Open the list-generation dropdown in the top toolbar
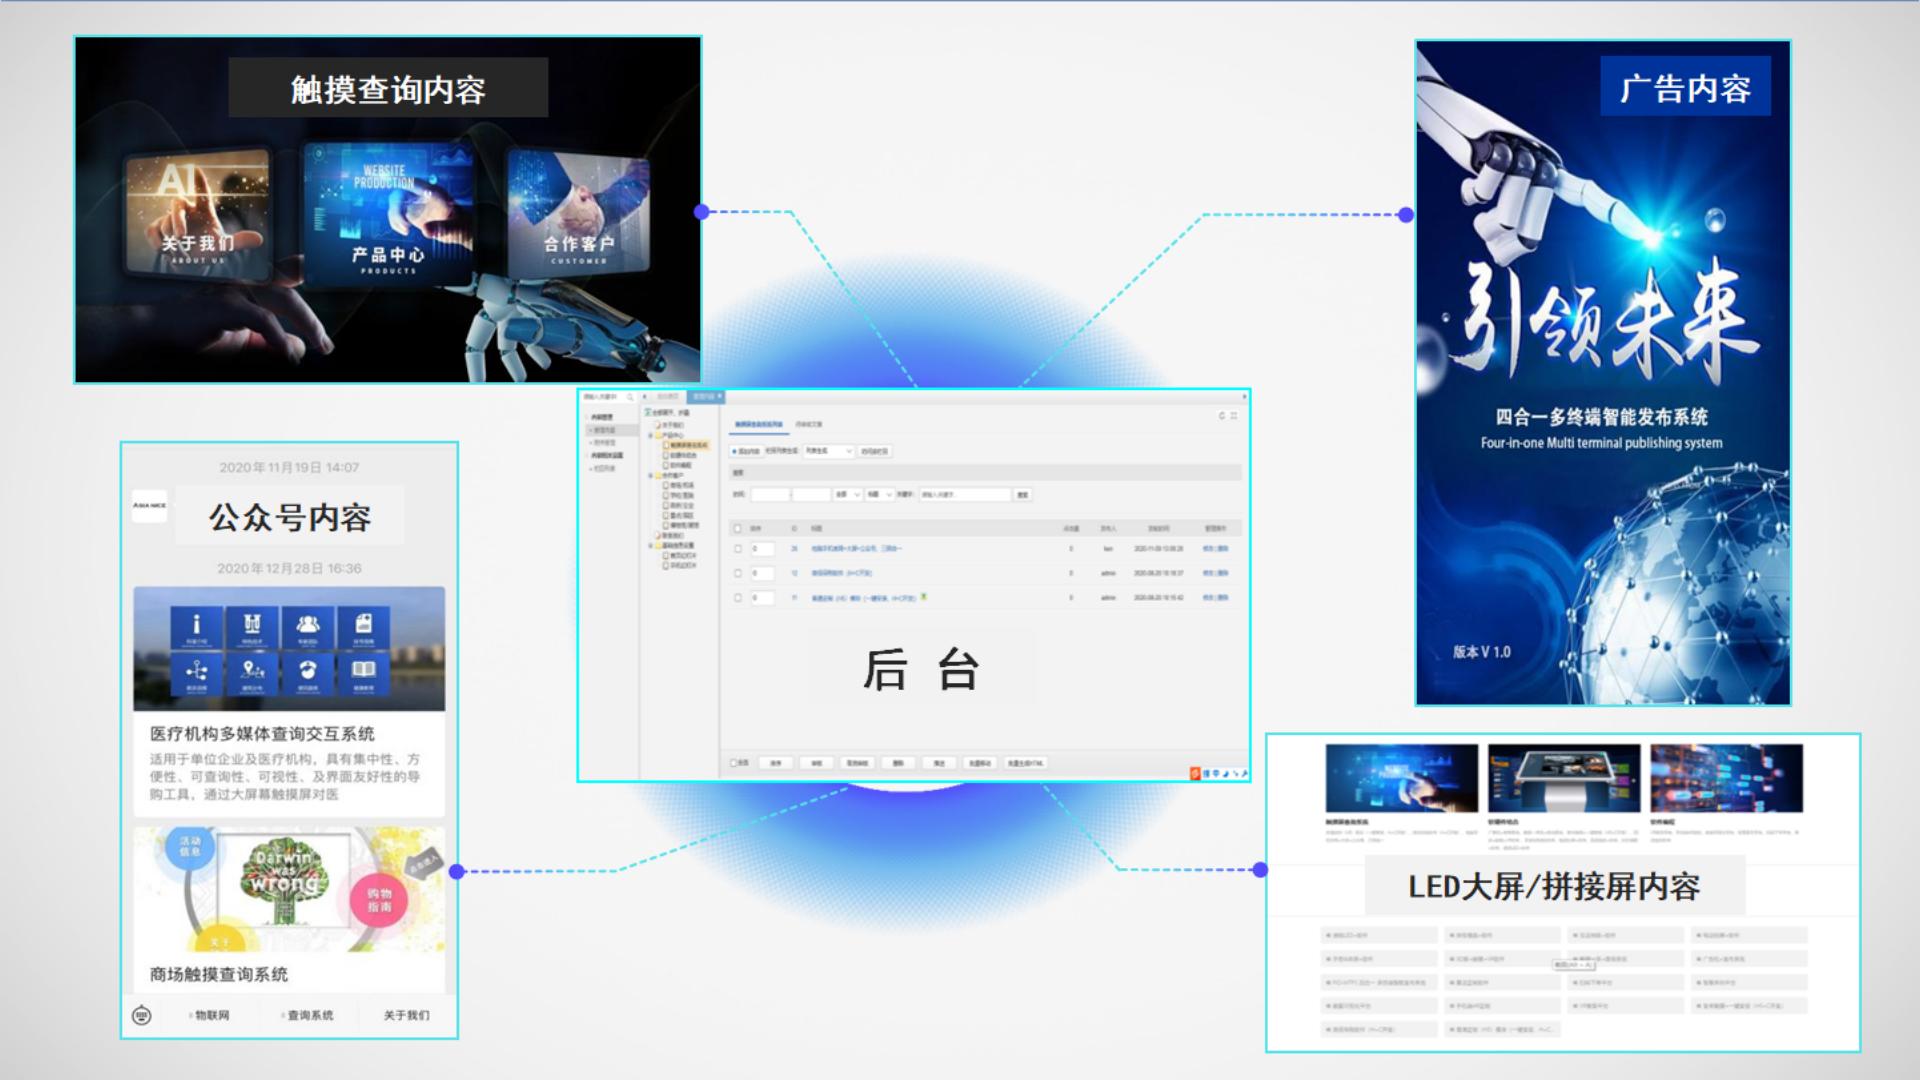1920x1080 pixels. point(828,451)
